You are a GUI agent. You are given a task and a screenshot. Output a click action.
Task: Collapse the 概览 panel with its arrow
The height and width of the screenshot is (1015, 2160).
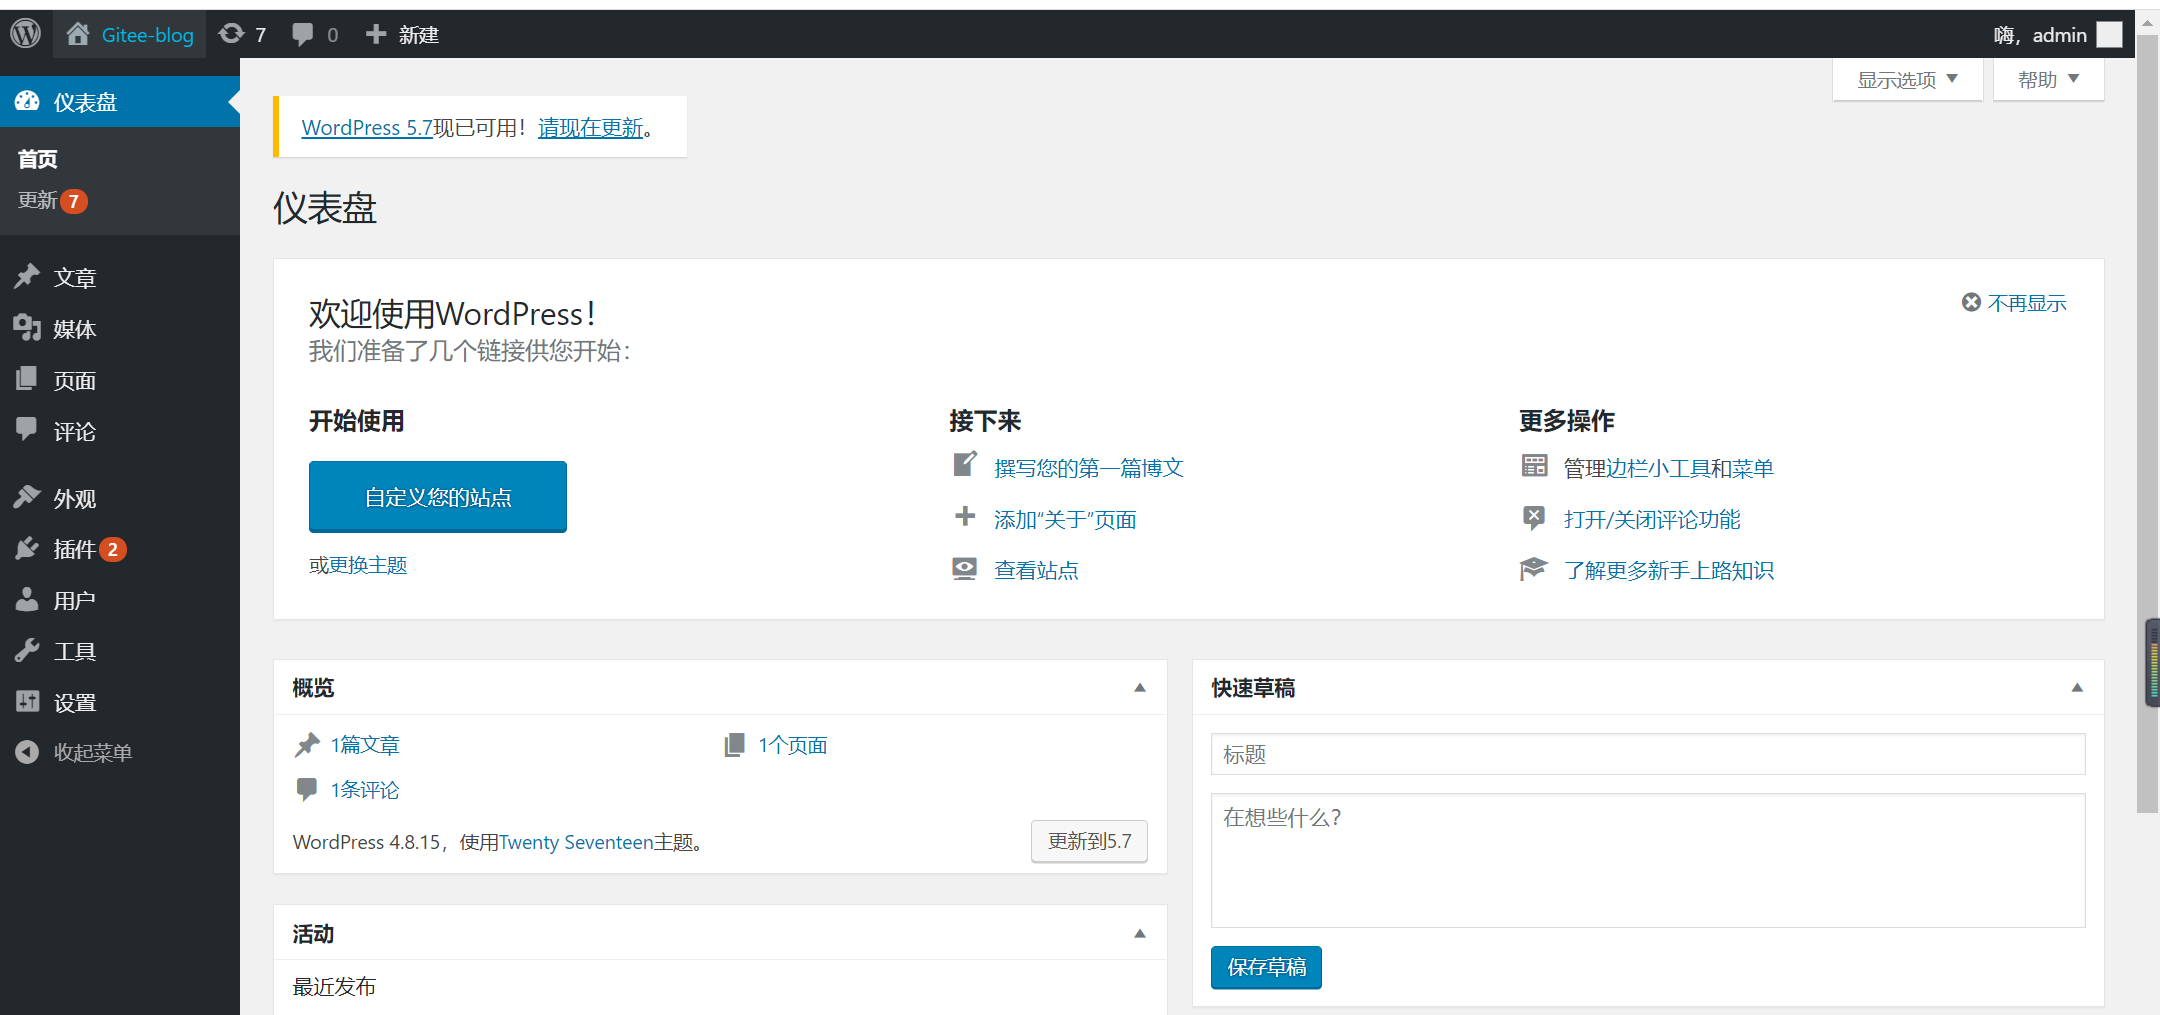(1139, 688)
